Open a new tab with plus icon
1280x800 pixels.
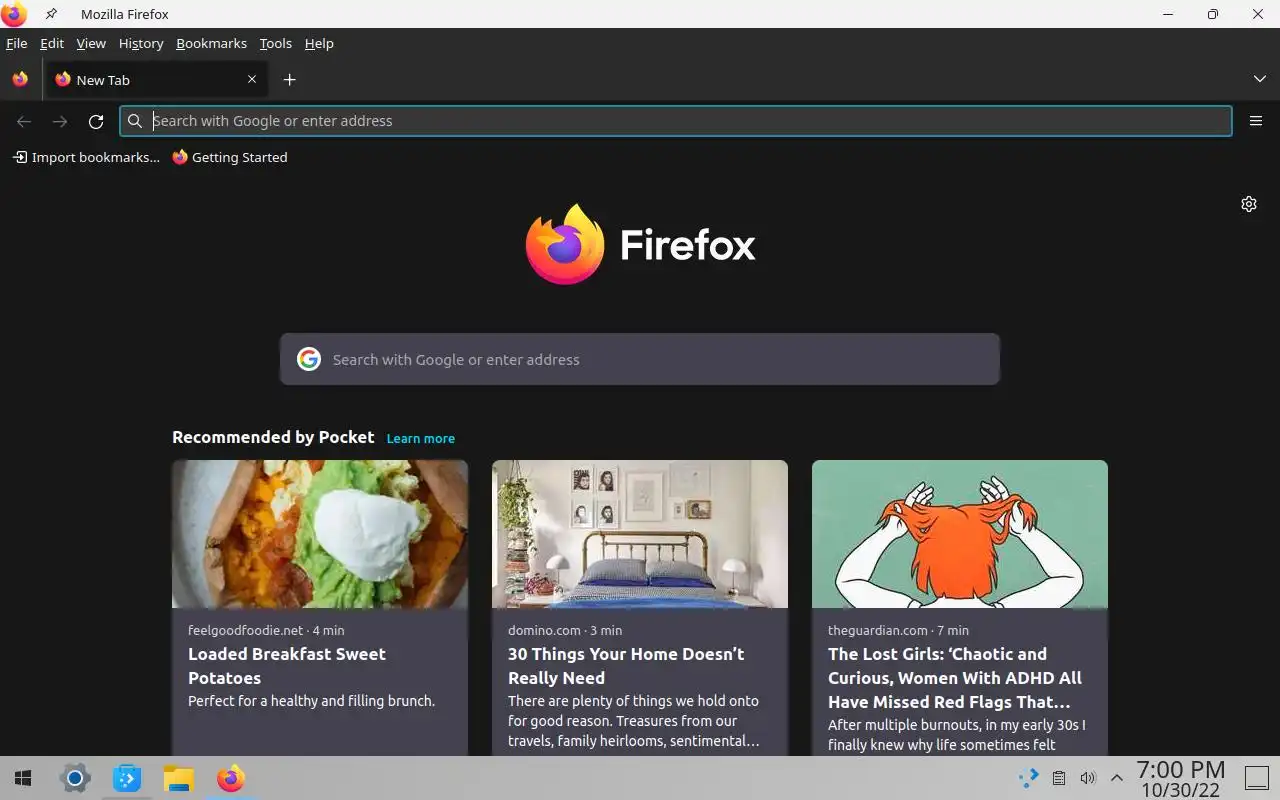point(289,80)
